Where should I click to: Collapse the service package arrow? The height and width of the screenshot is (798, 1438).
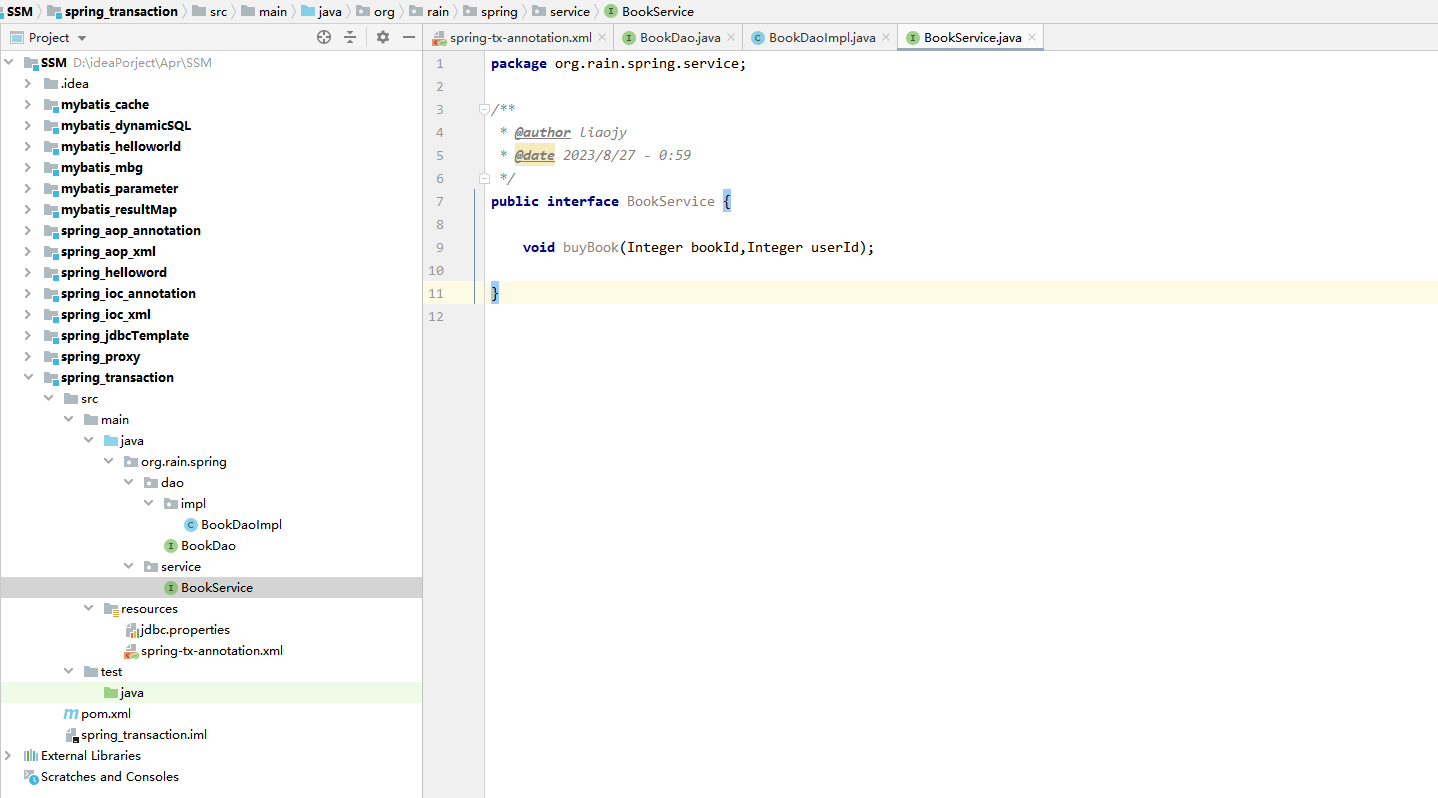pos(129,567)
